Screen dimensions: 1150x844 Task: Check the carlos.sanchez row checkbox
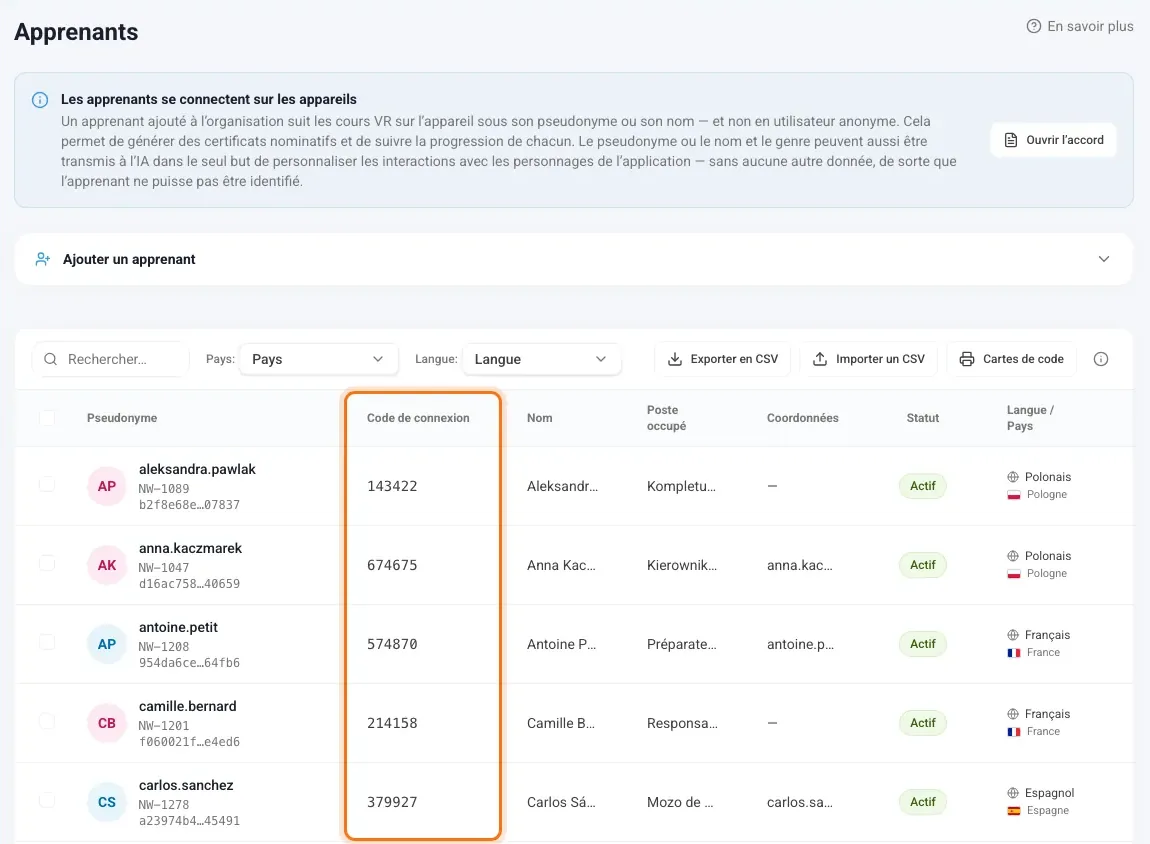tap(47, 800)
